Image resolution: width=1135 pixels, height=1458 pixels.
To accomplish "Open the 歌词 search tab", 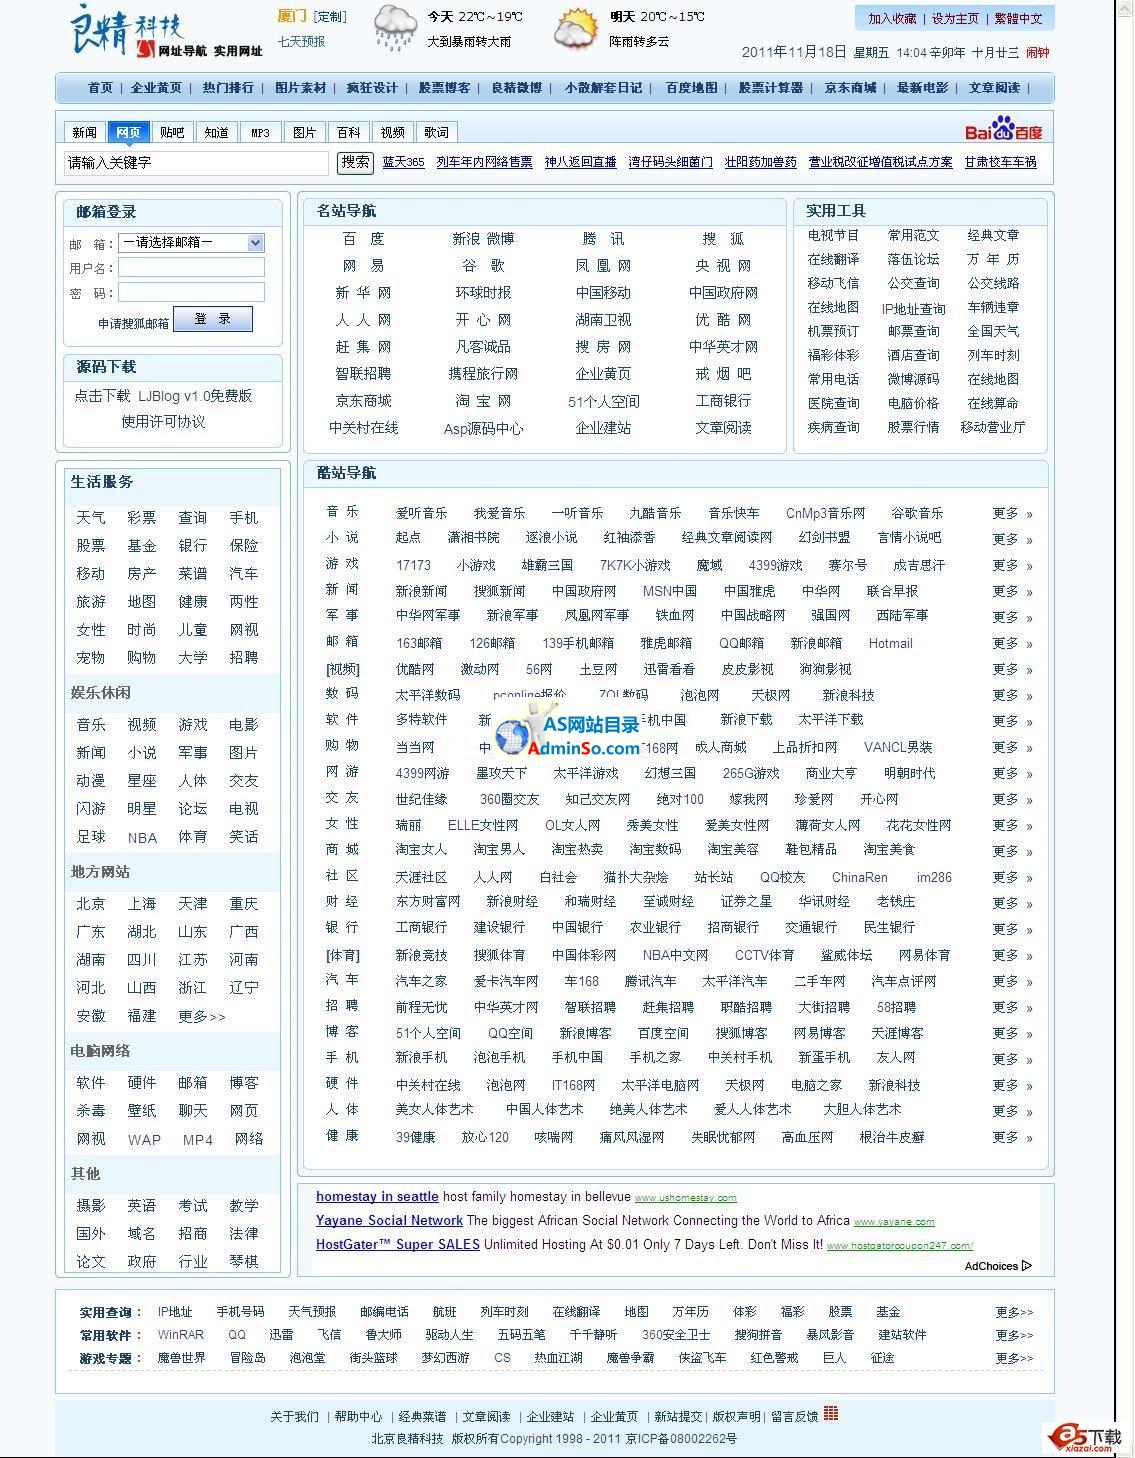I will point(436,132).
